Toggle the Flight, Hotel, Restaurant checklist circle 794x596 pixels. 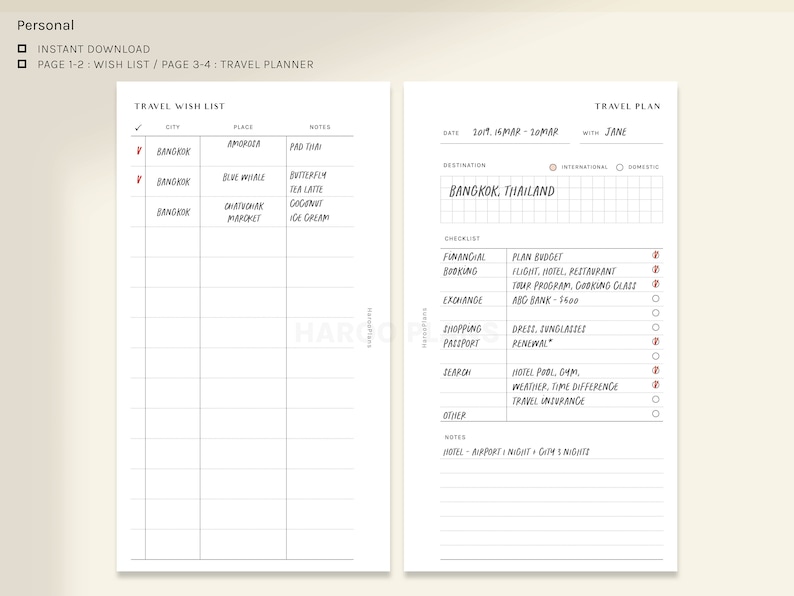[x=656, y=269]
